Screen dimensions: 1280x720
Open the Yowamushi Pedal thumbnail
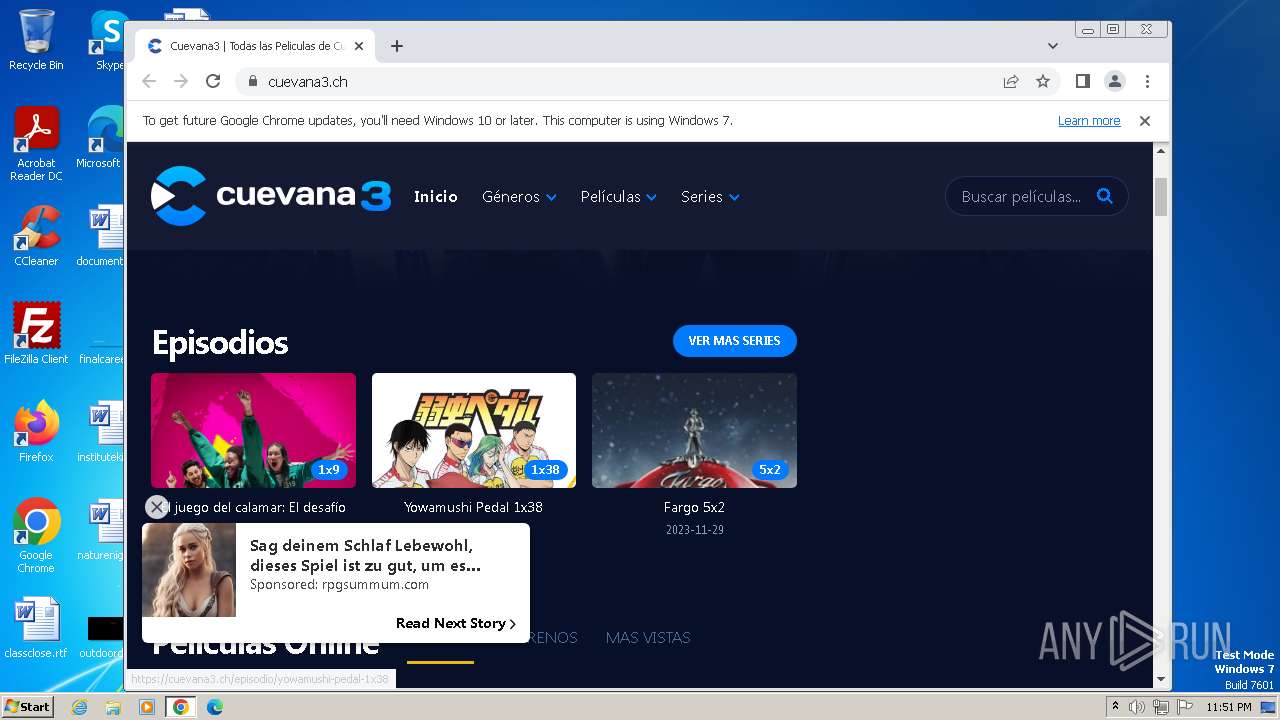click(474, 430)
